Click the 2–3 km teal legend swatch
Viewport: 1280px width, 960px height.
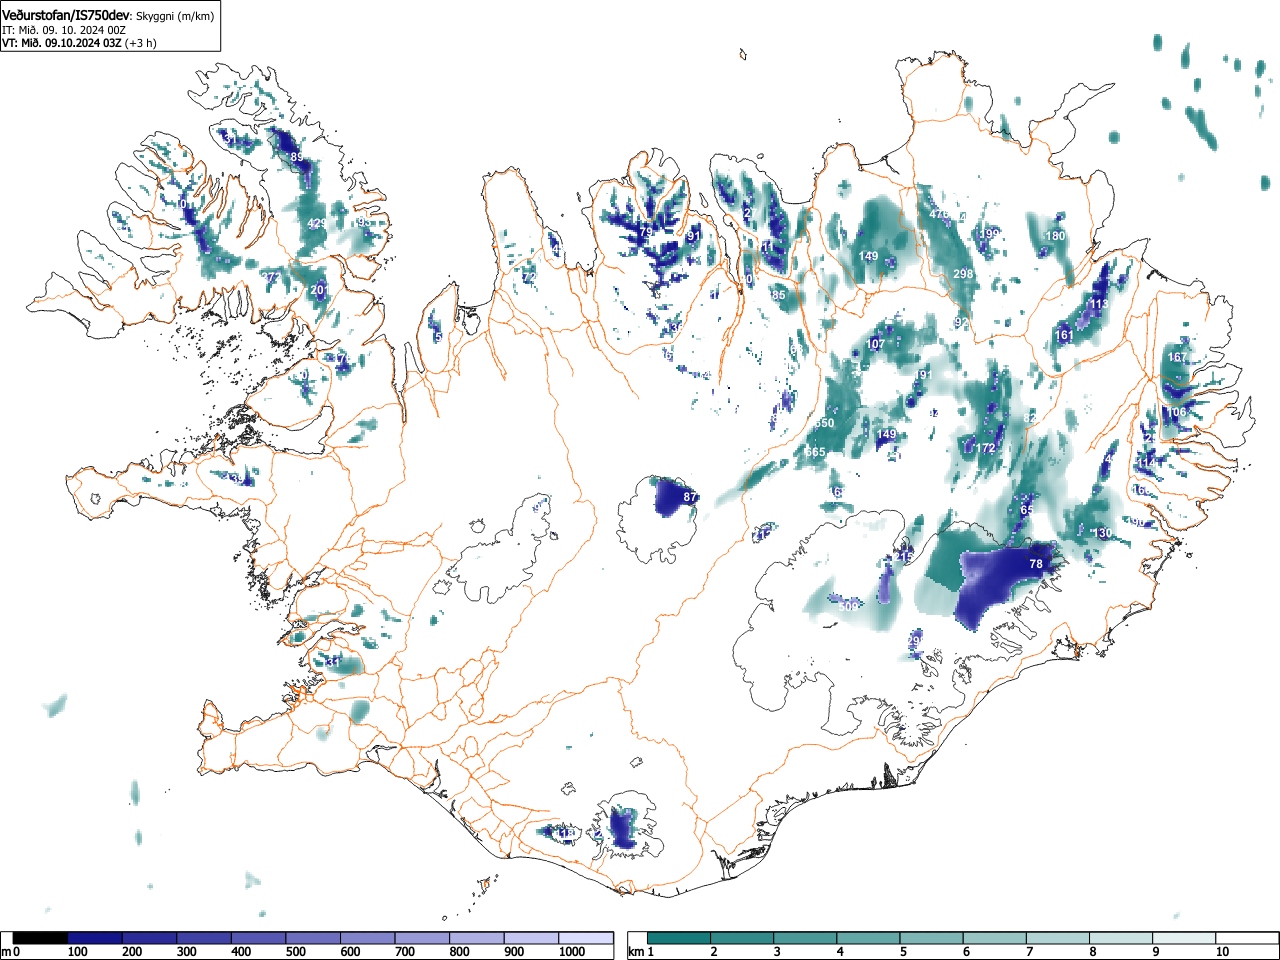[x=742, y=938]
